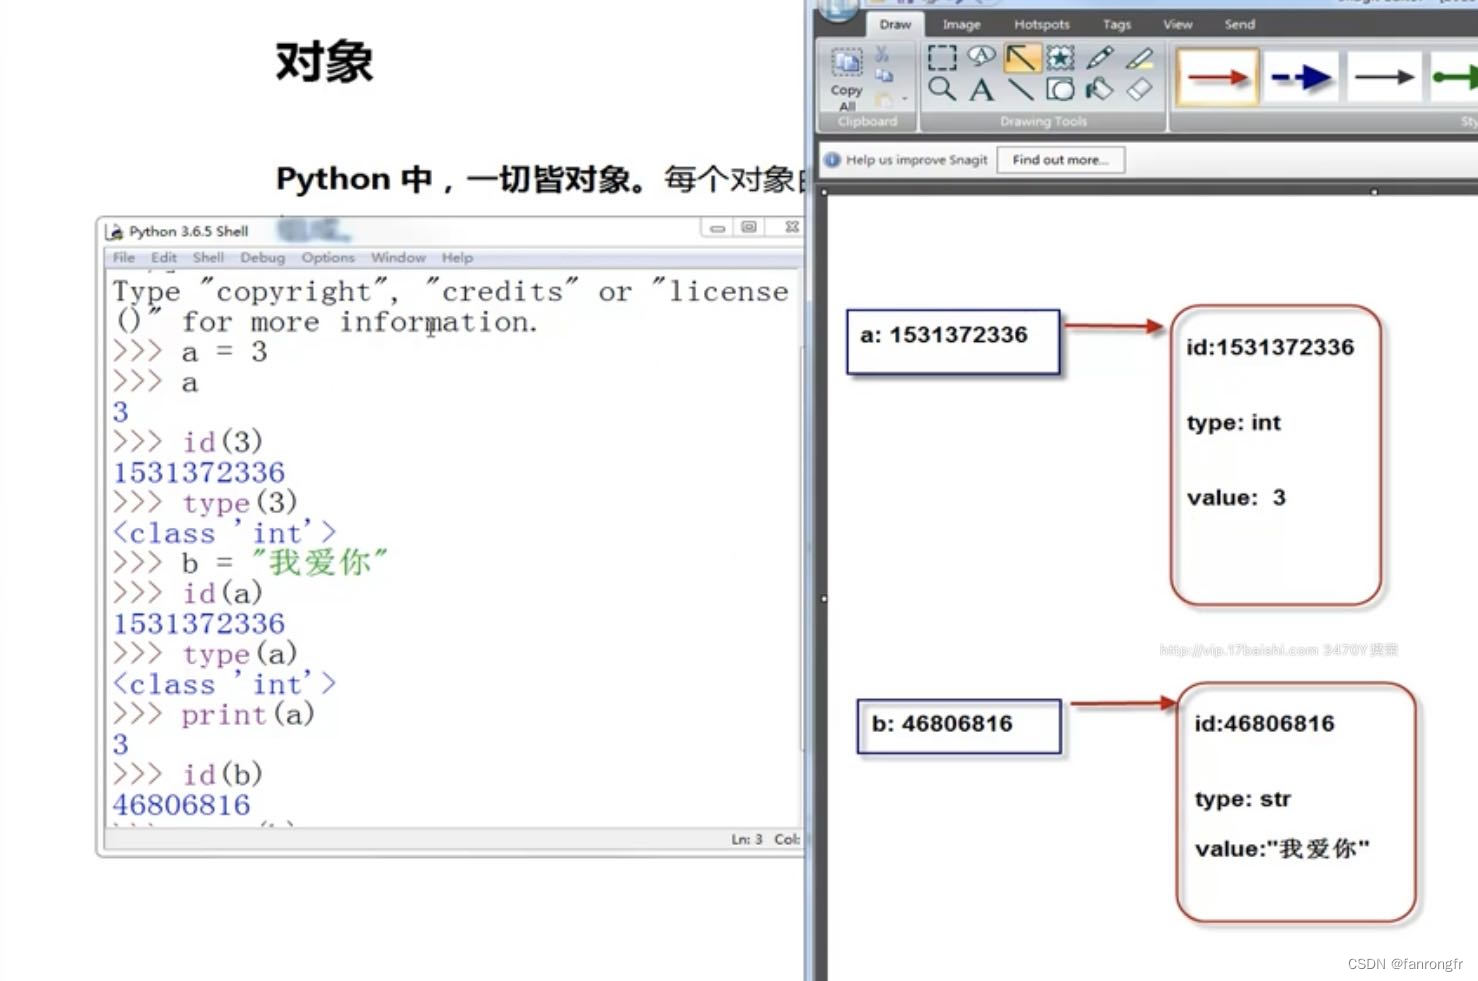Open the Window menu in Python Shell
Viewport: 1478px width, 981px height.
click(398, 258)
